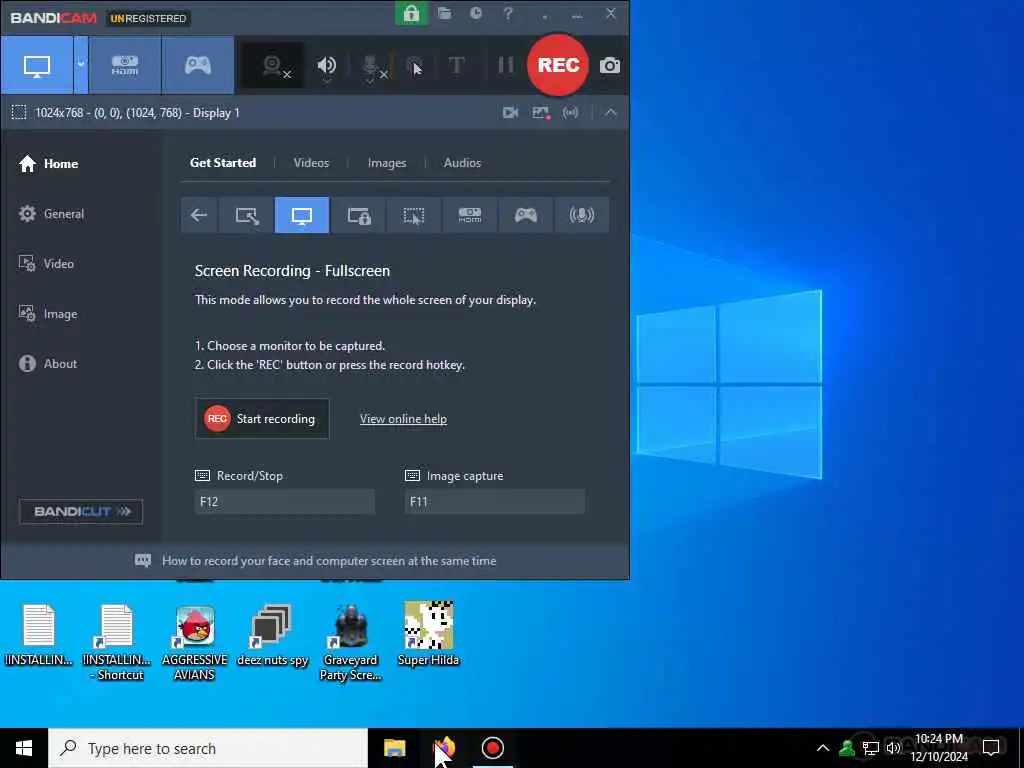This screenshot has height=768, width=1024.
Task: Switch to the Videos tab
Action: click(x=311, y=163)
